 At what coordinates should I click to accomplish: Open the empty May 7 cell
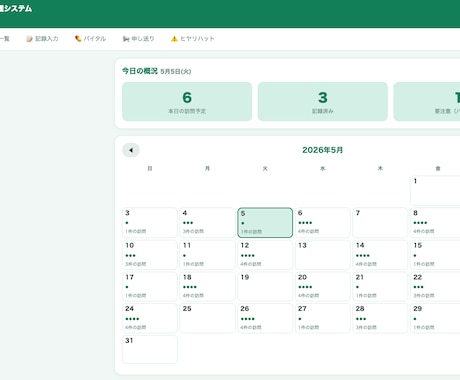380,223
